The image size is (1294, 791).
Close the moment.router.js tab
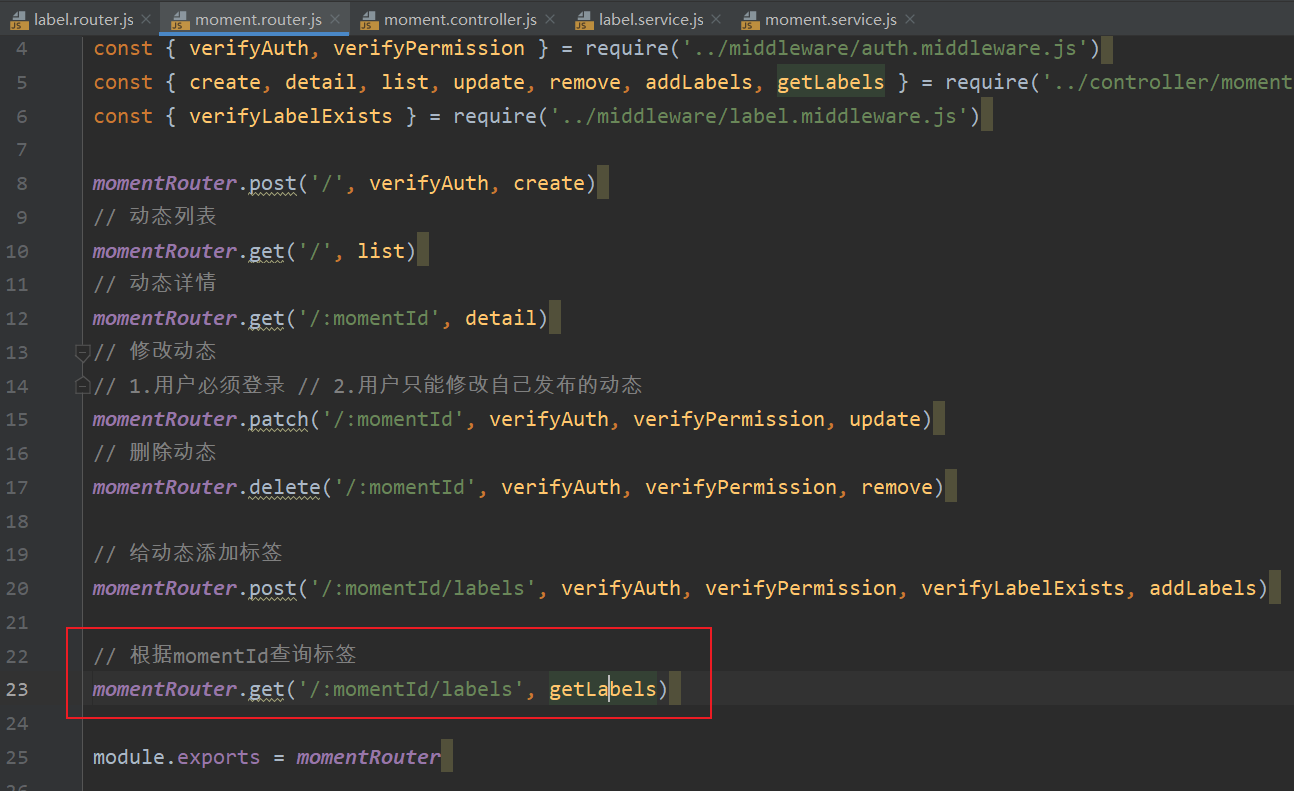click(x=335, y=19)
